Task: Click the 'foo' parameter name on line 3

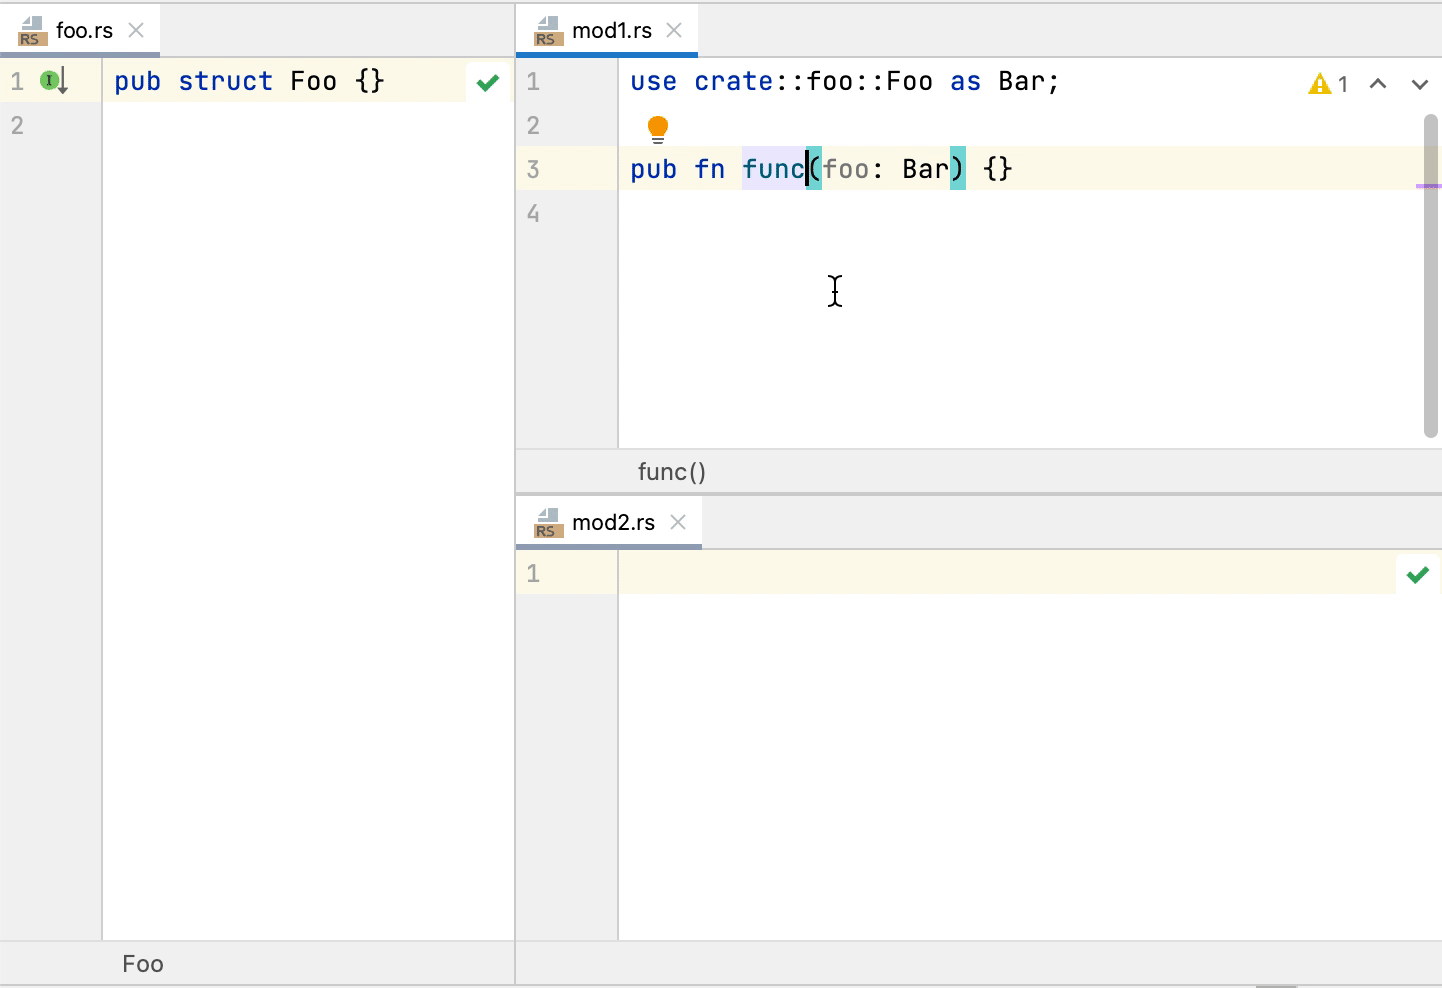Action: [x=846, y=168]
